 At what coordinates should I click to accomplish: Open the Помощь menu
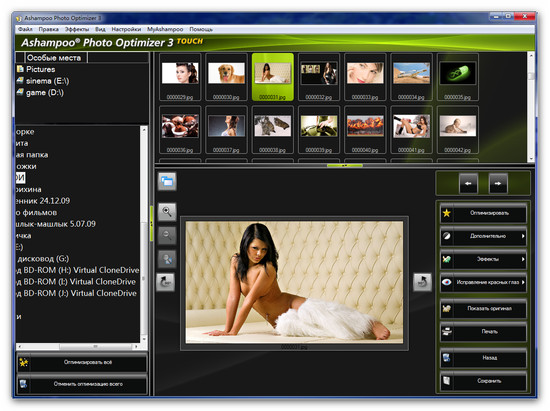(201, 29)
